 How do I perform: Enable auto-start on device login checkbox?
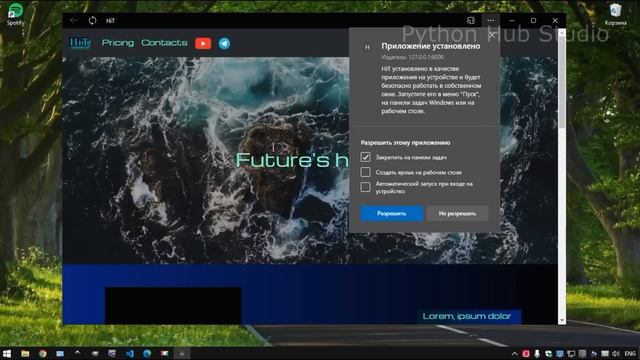point(365,187)
